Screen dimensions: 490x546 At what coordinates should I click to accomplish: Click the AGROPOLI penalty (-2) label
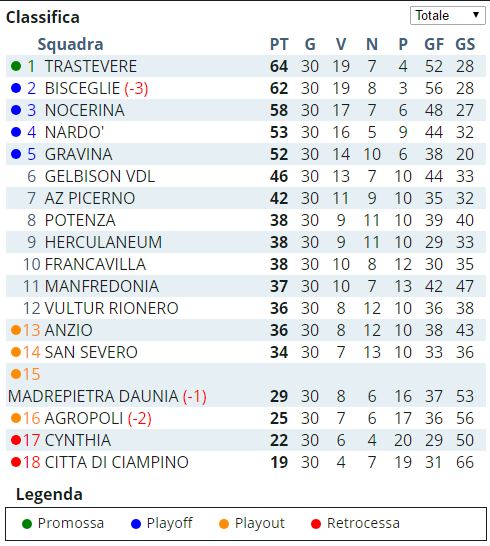tap(139, 418)
